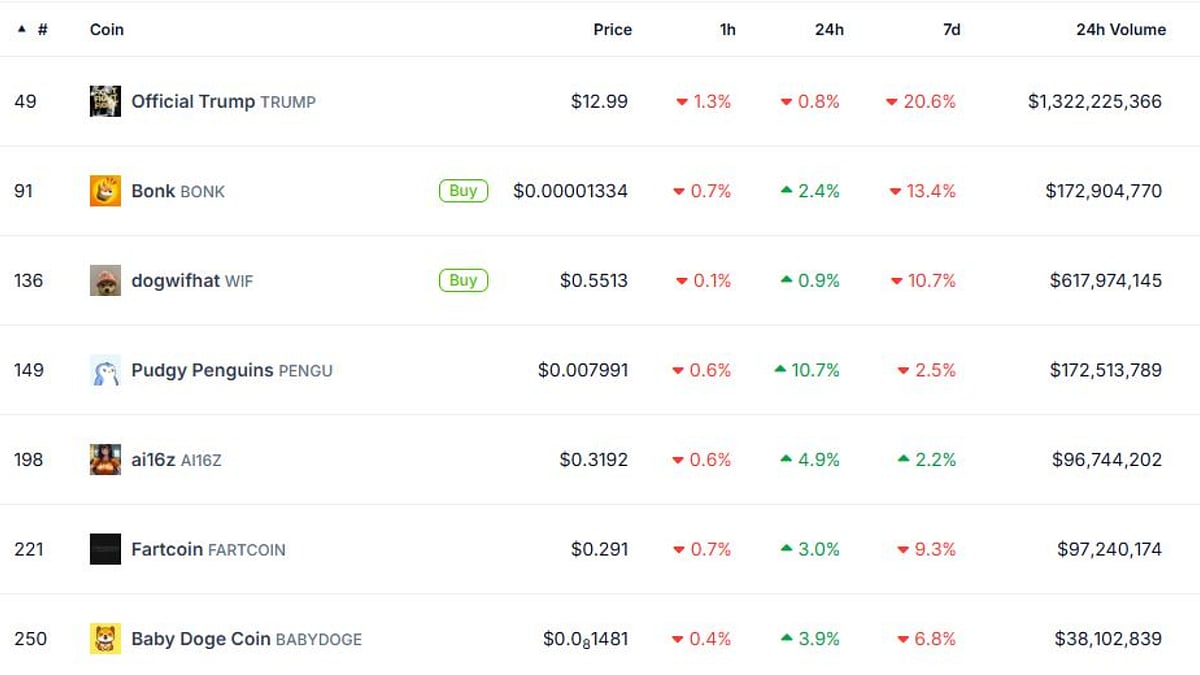Click the Pudgy Penguins coin logo

coord(105,370)
